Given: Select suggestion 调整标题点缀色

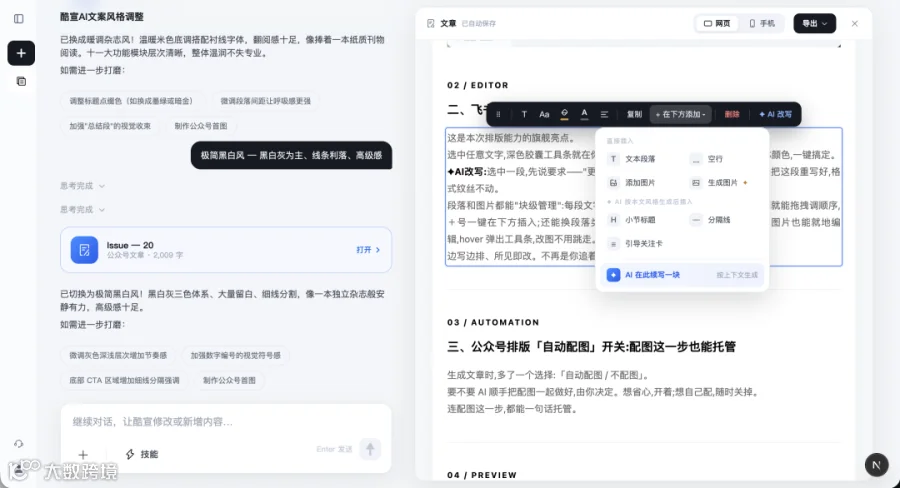Looking at the screenshot, I should (131, 101).
